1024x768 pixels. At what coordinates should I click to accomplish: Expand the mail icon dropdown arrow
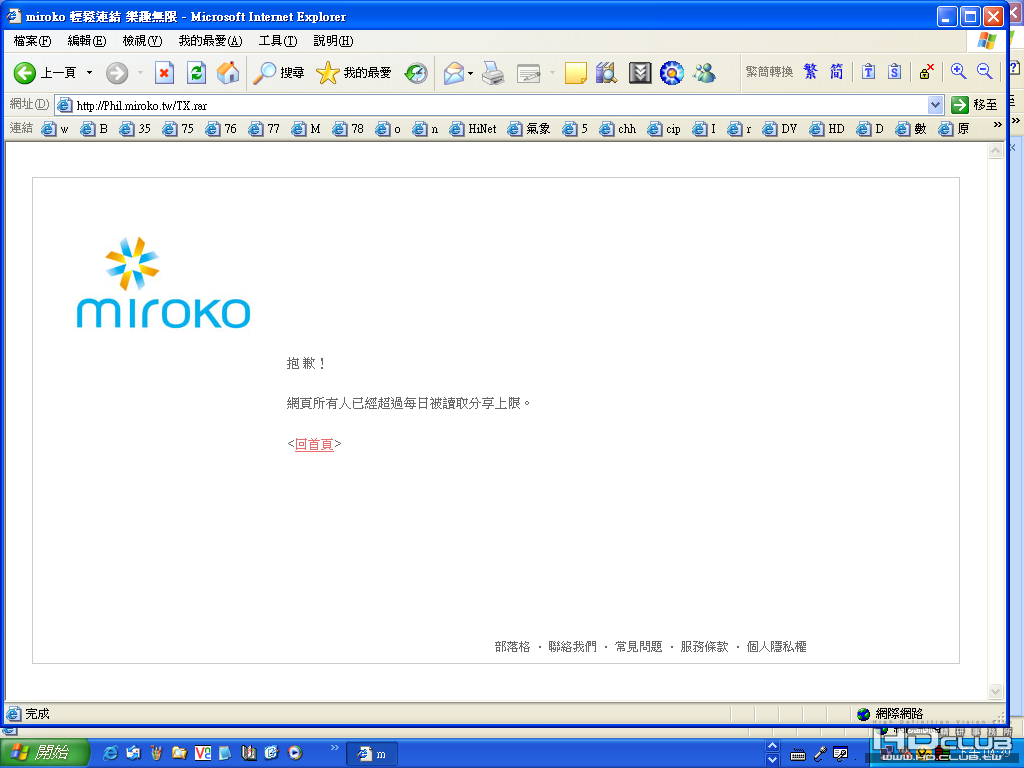point(470,72)
